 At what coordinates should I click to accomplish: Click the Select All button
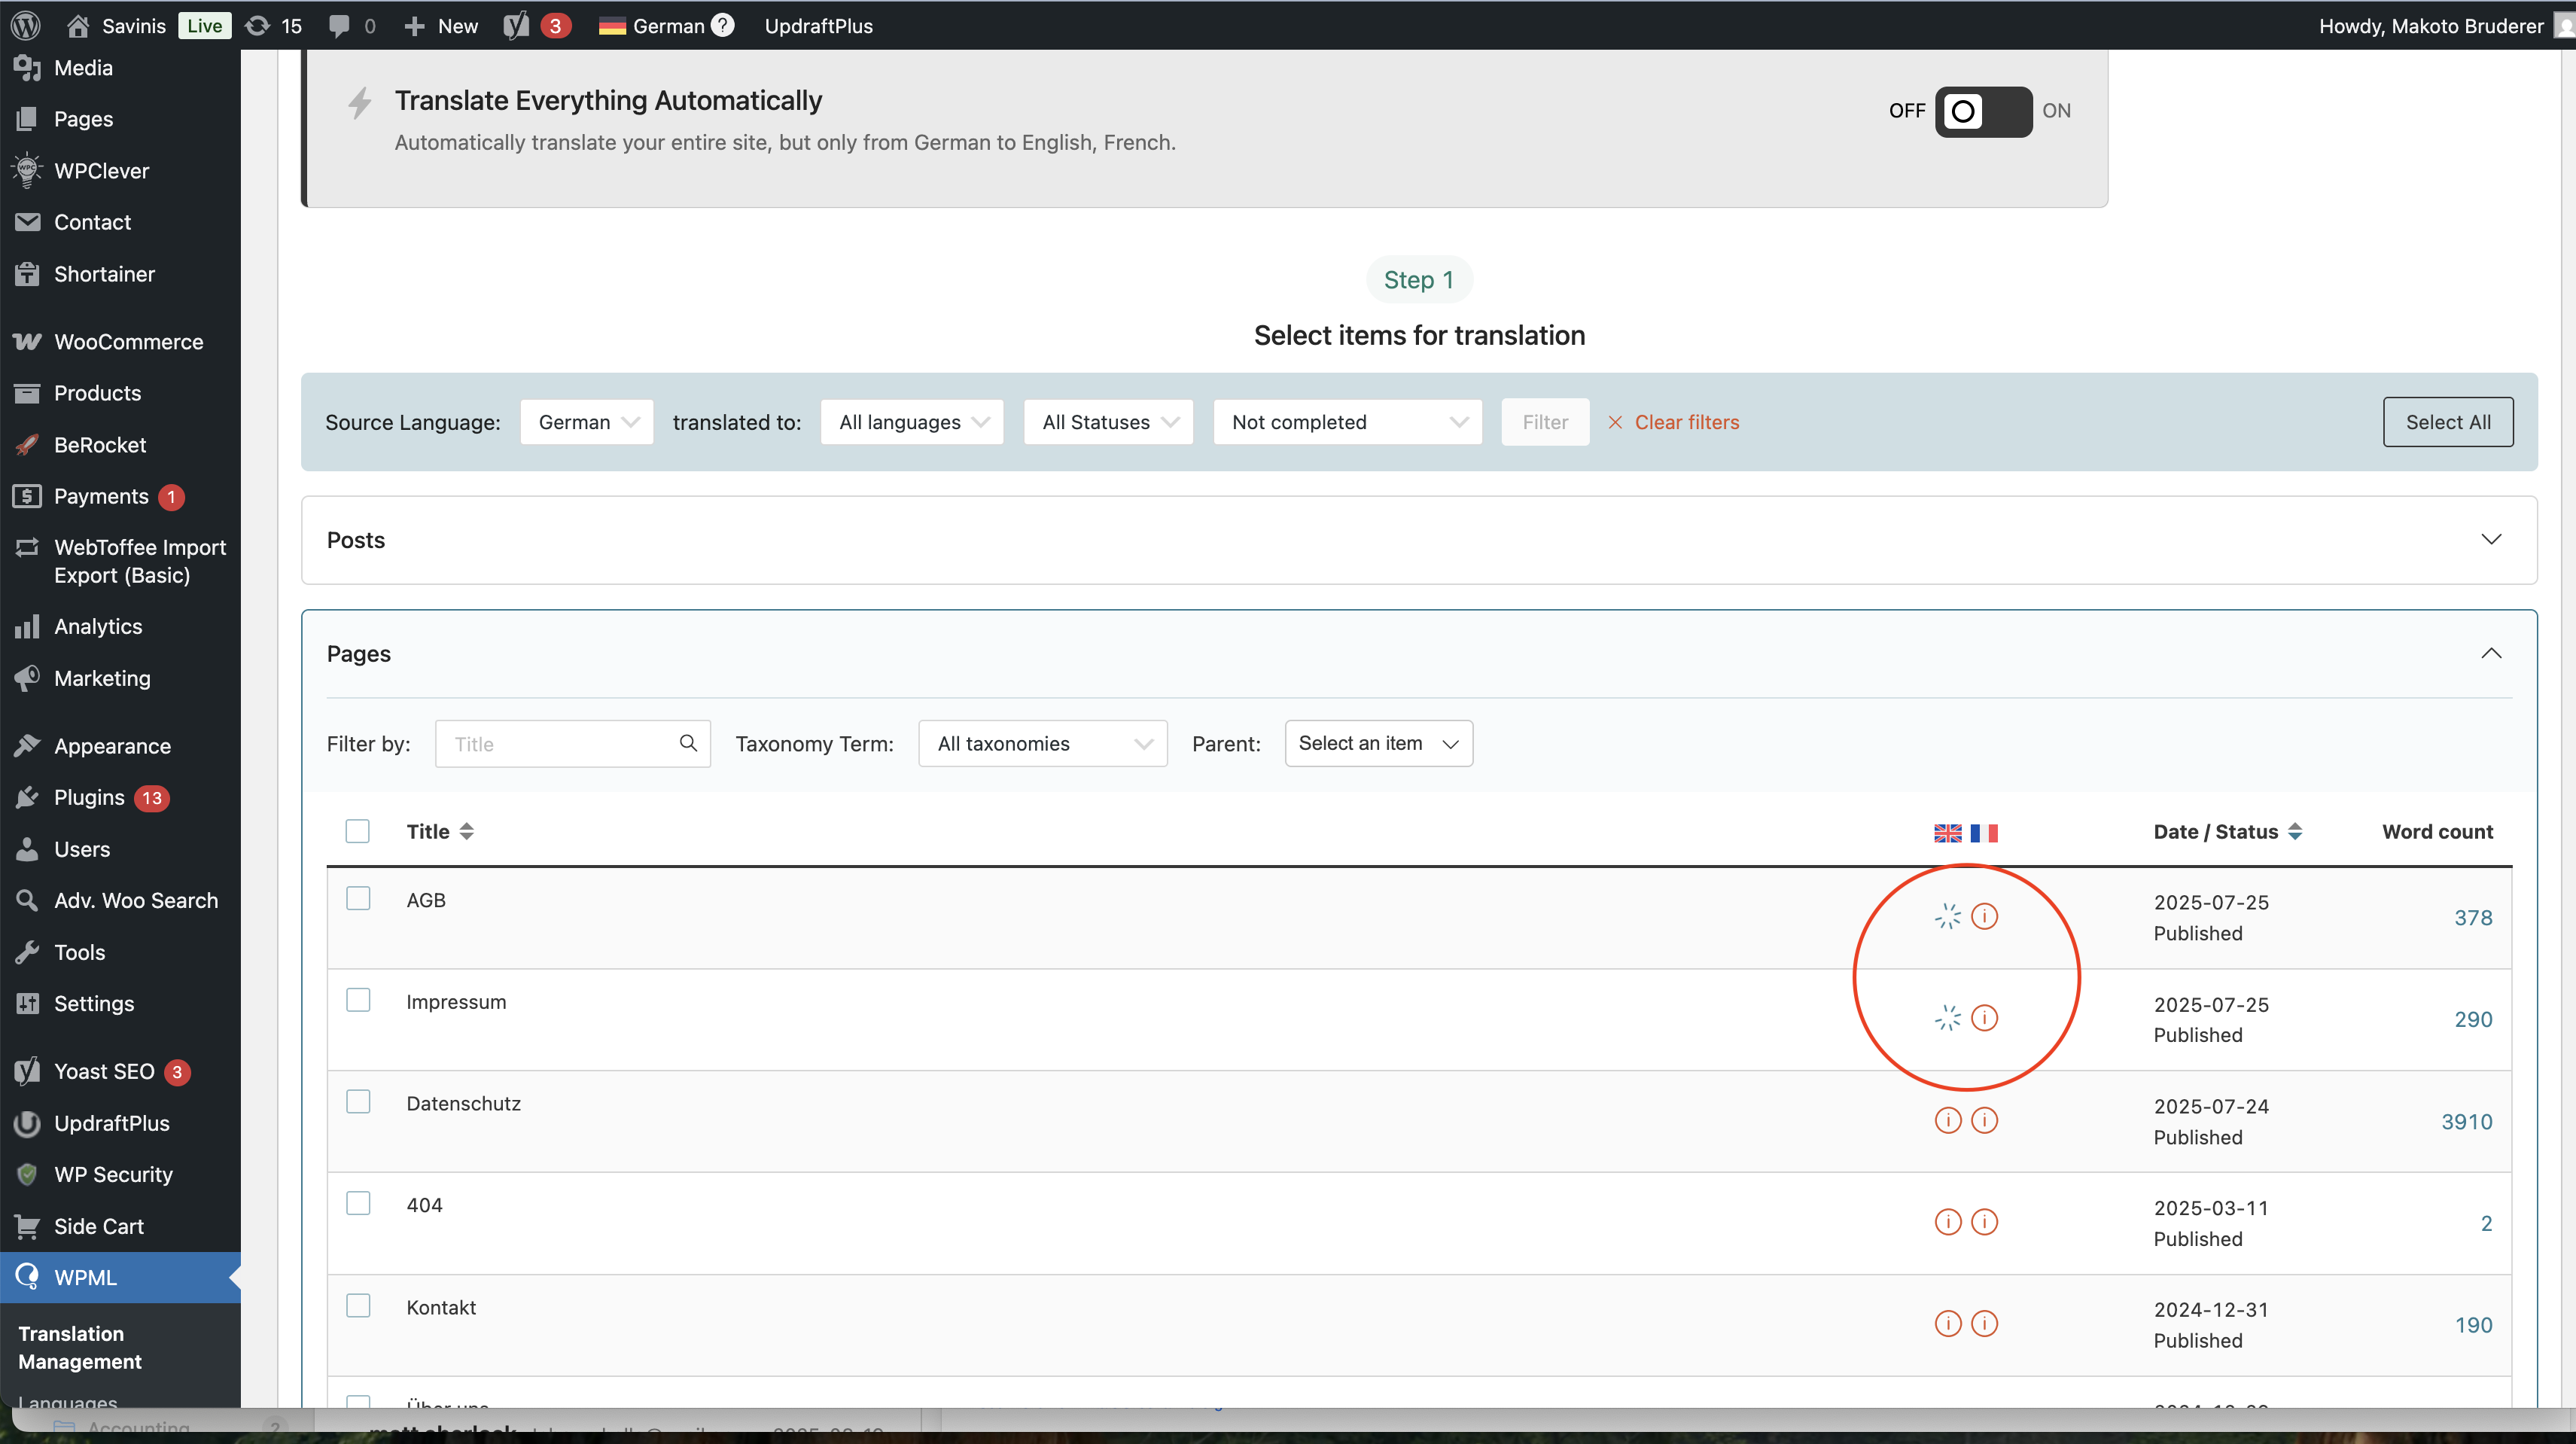(x=2448, y=422)
